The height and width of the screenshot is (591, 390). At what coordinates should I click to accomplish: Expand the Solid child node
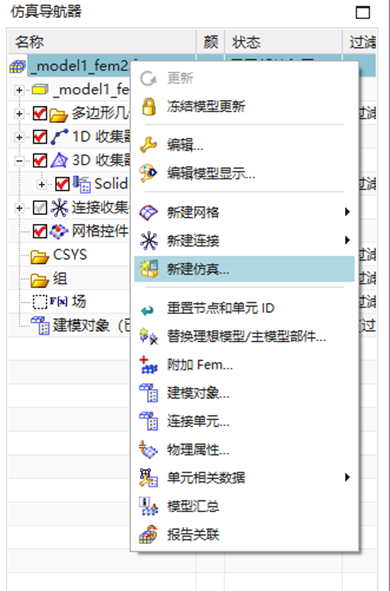pyautogui.click(x=41, y=184)
